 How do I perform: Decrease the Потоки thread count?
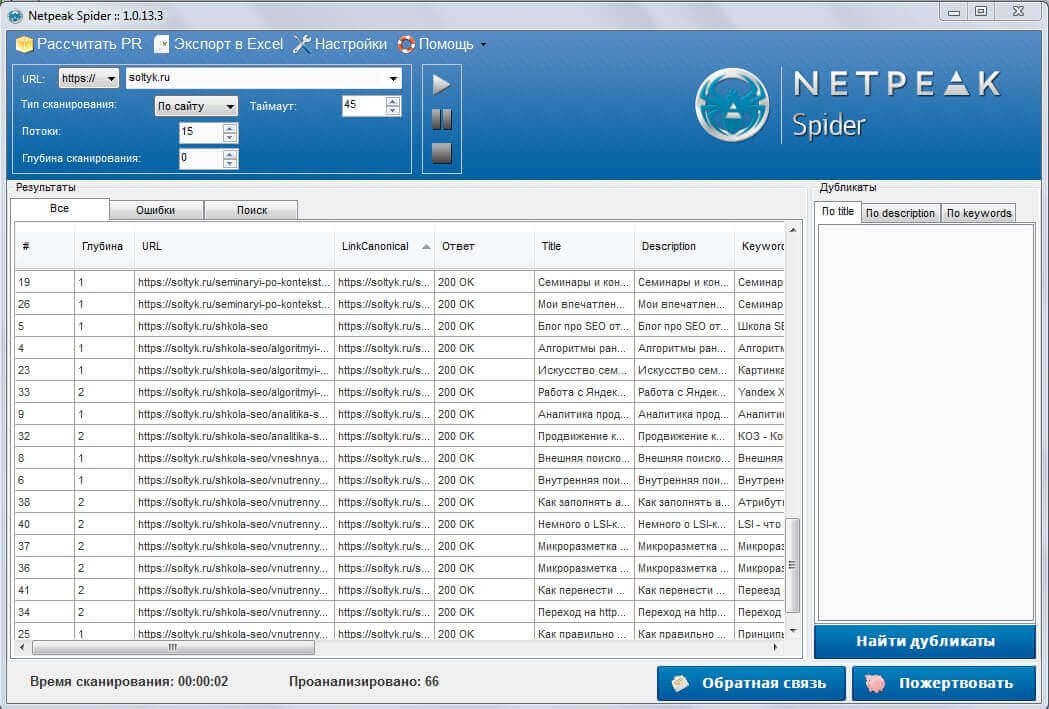point(230,137)
